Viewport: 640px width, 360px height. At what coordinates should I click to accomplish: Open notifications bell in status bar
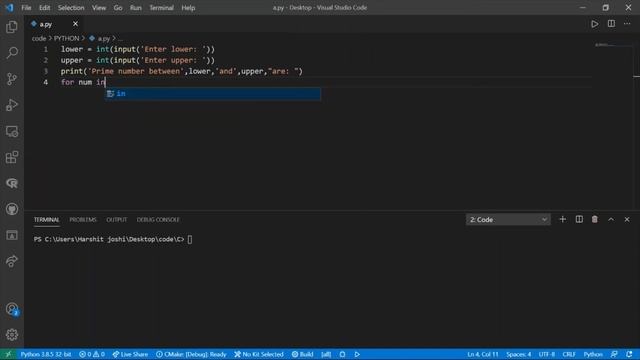[x=629, y=354]
